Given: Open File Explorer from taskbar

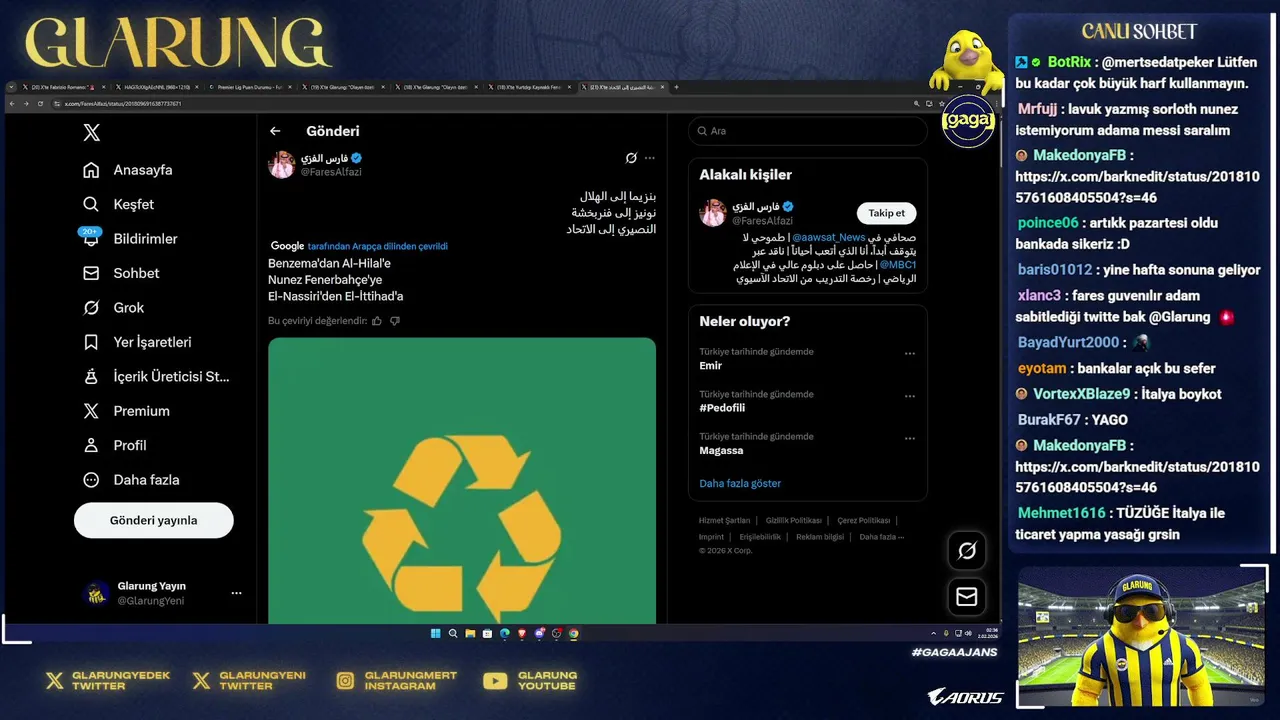Looking at the screenshot, I should pos(470,633).
